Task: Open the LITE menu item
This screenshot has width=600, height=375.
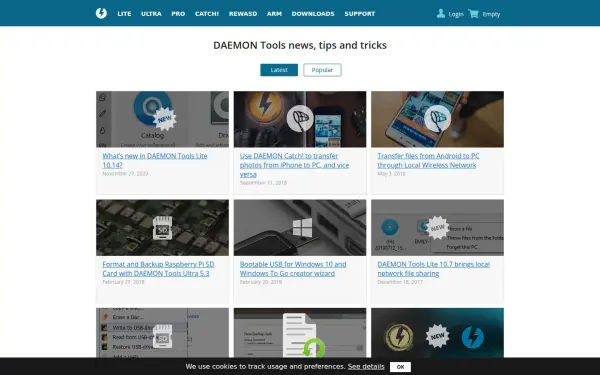Action: coord(124,14)
